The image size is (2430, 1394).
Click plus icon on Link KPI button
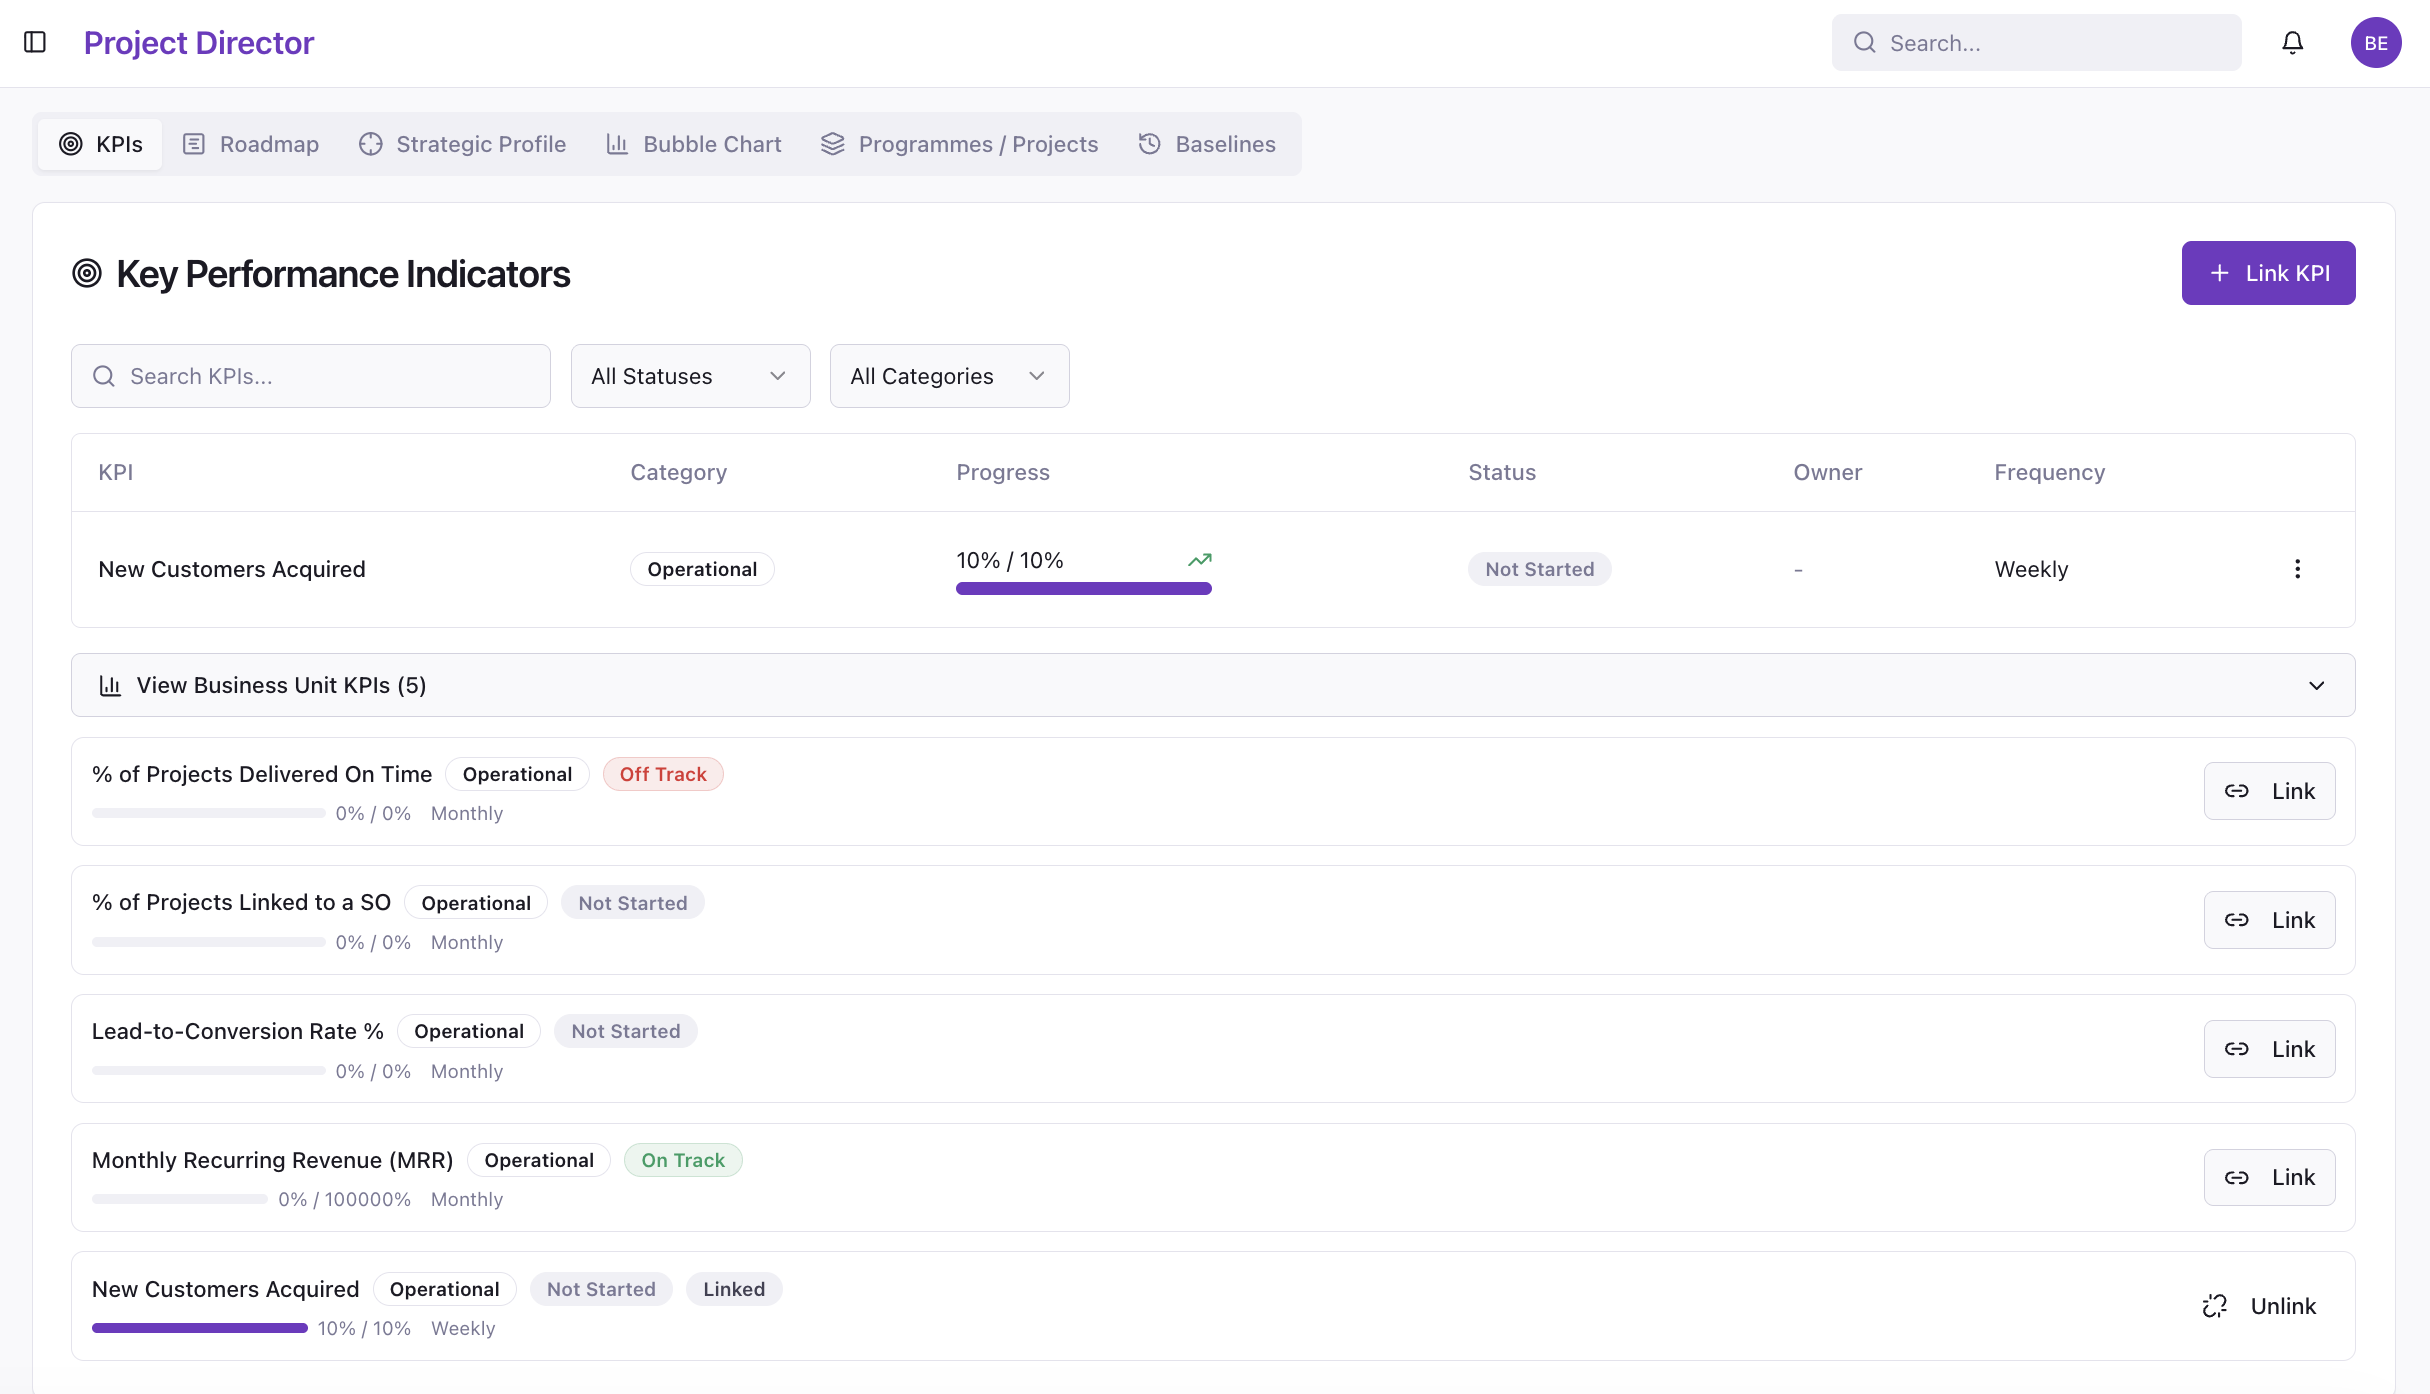pos(2219,273)
